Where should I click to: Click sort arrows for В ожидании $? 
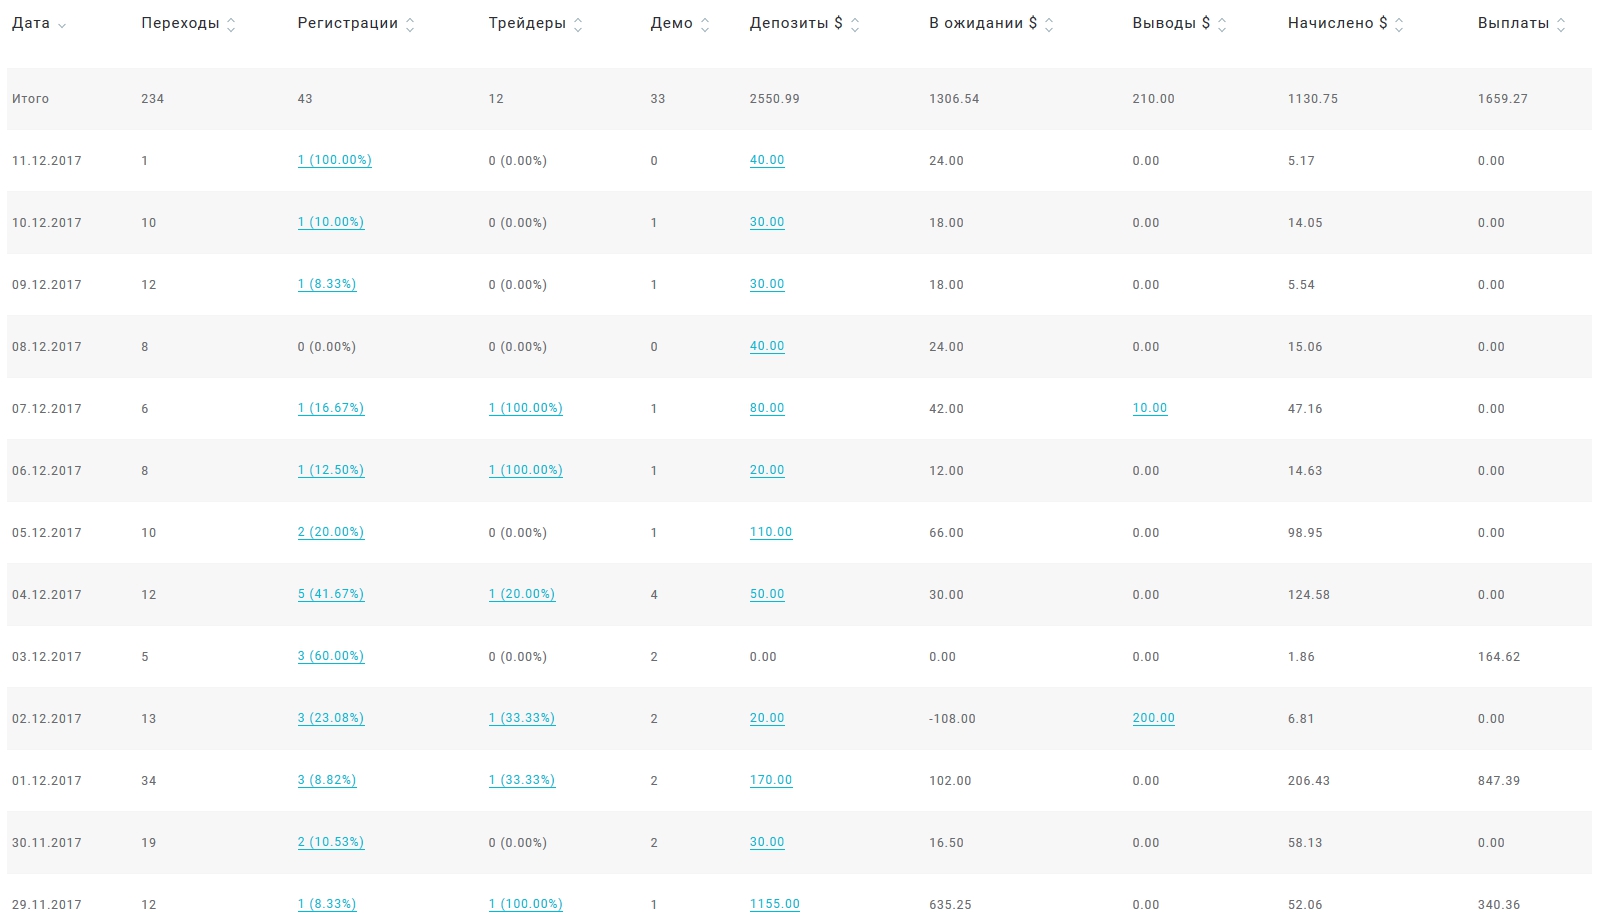pos(1049,25)
